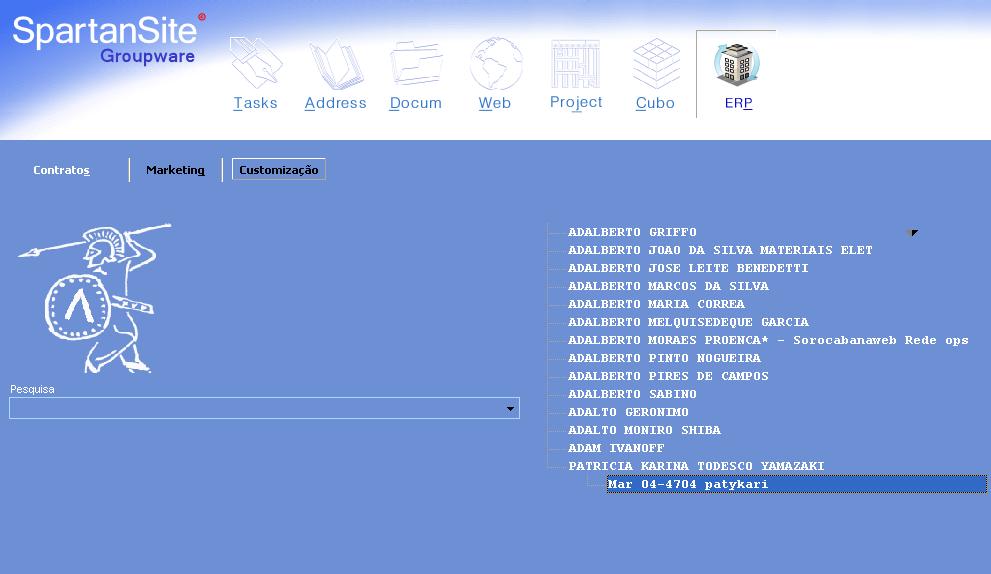Image resolution: width=991 pixels, height=574 pixels.
Task: Select ADALTO MONIRO SHIBA
Action: [x=644, y=430]
